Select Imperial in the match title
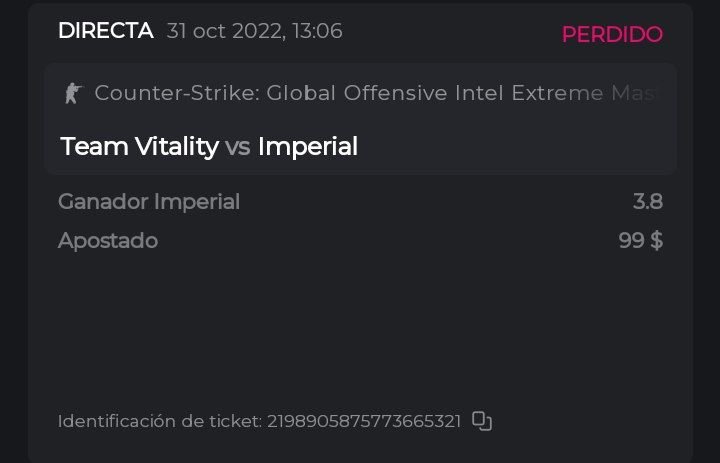 coord(307,146)
